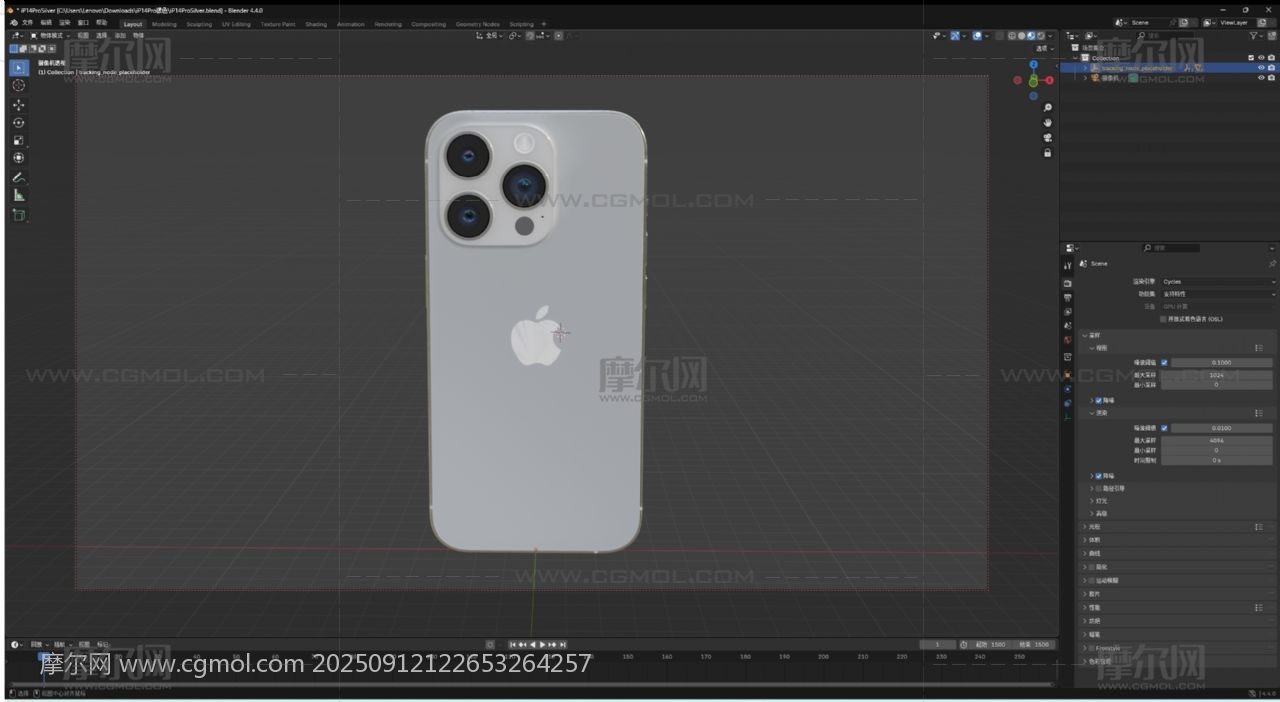Select the Add Cube tool

tap(18, 215)
